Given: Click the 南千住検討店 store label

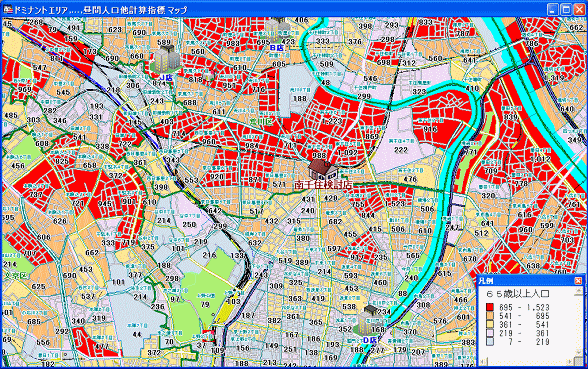Looking at the screenshot, I should click(x=323, y=184).
